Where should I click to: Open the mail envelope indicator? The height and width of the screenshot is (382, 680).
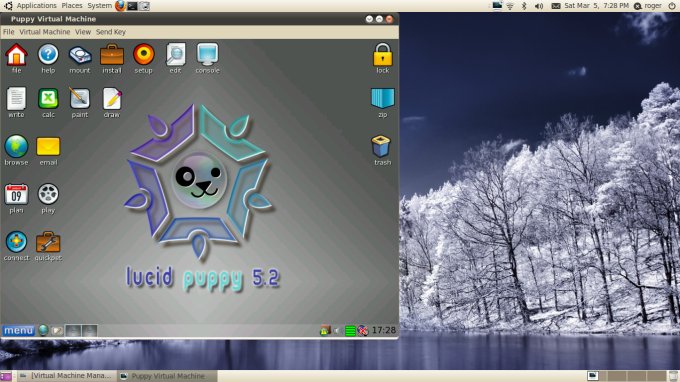[556, 6]
